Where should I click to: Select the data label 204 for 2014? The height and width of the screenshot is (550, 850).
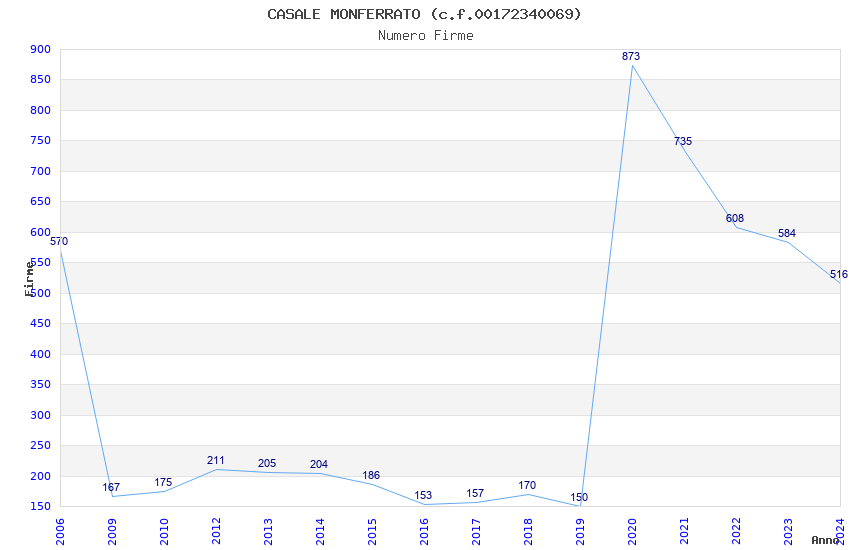[319, 464]
